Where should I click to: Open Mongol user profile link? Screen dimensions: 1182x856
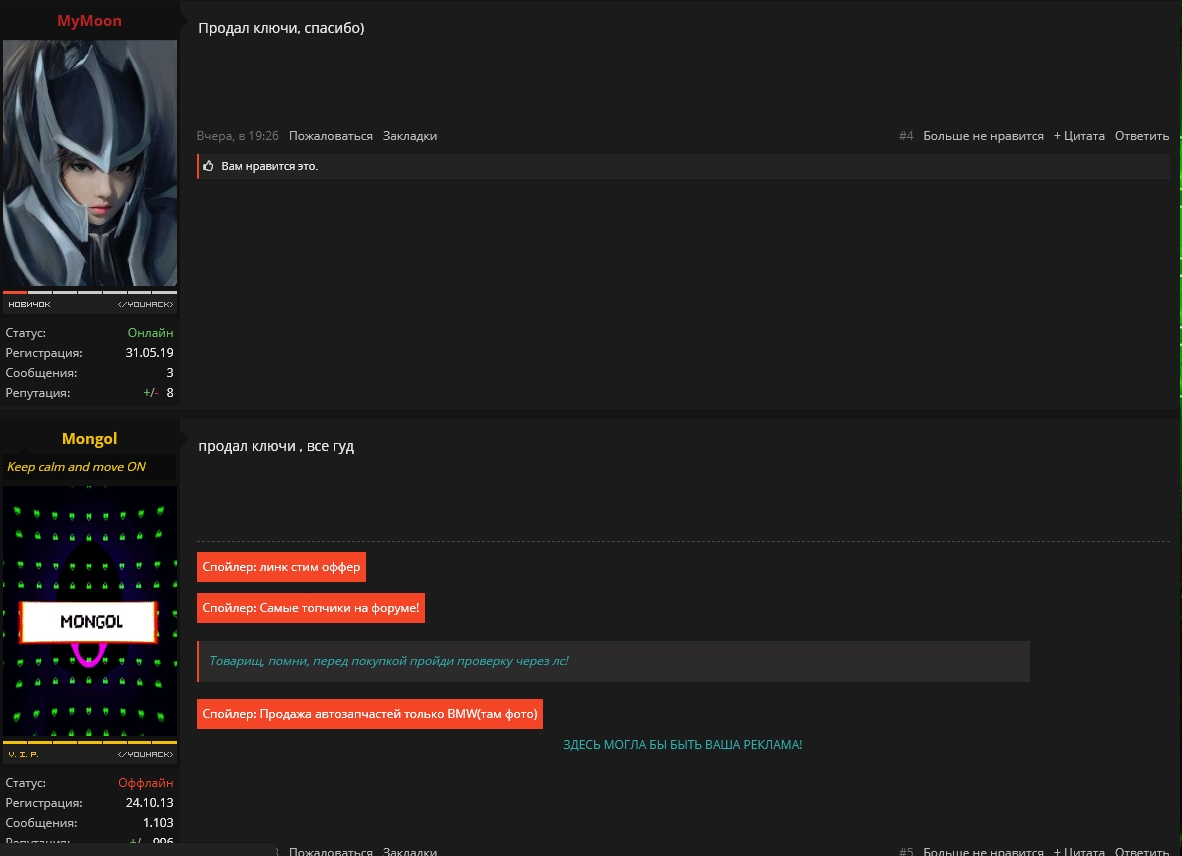[x=89, y=439]
